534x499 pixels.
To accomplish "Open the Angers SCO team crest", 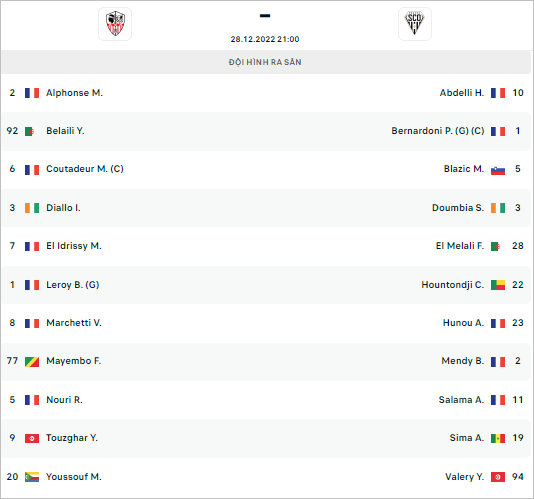I will [415, 24].
